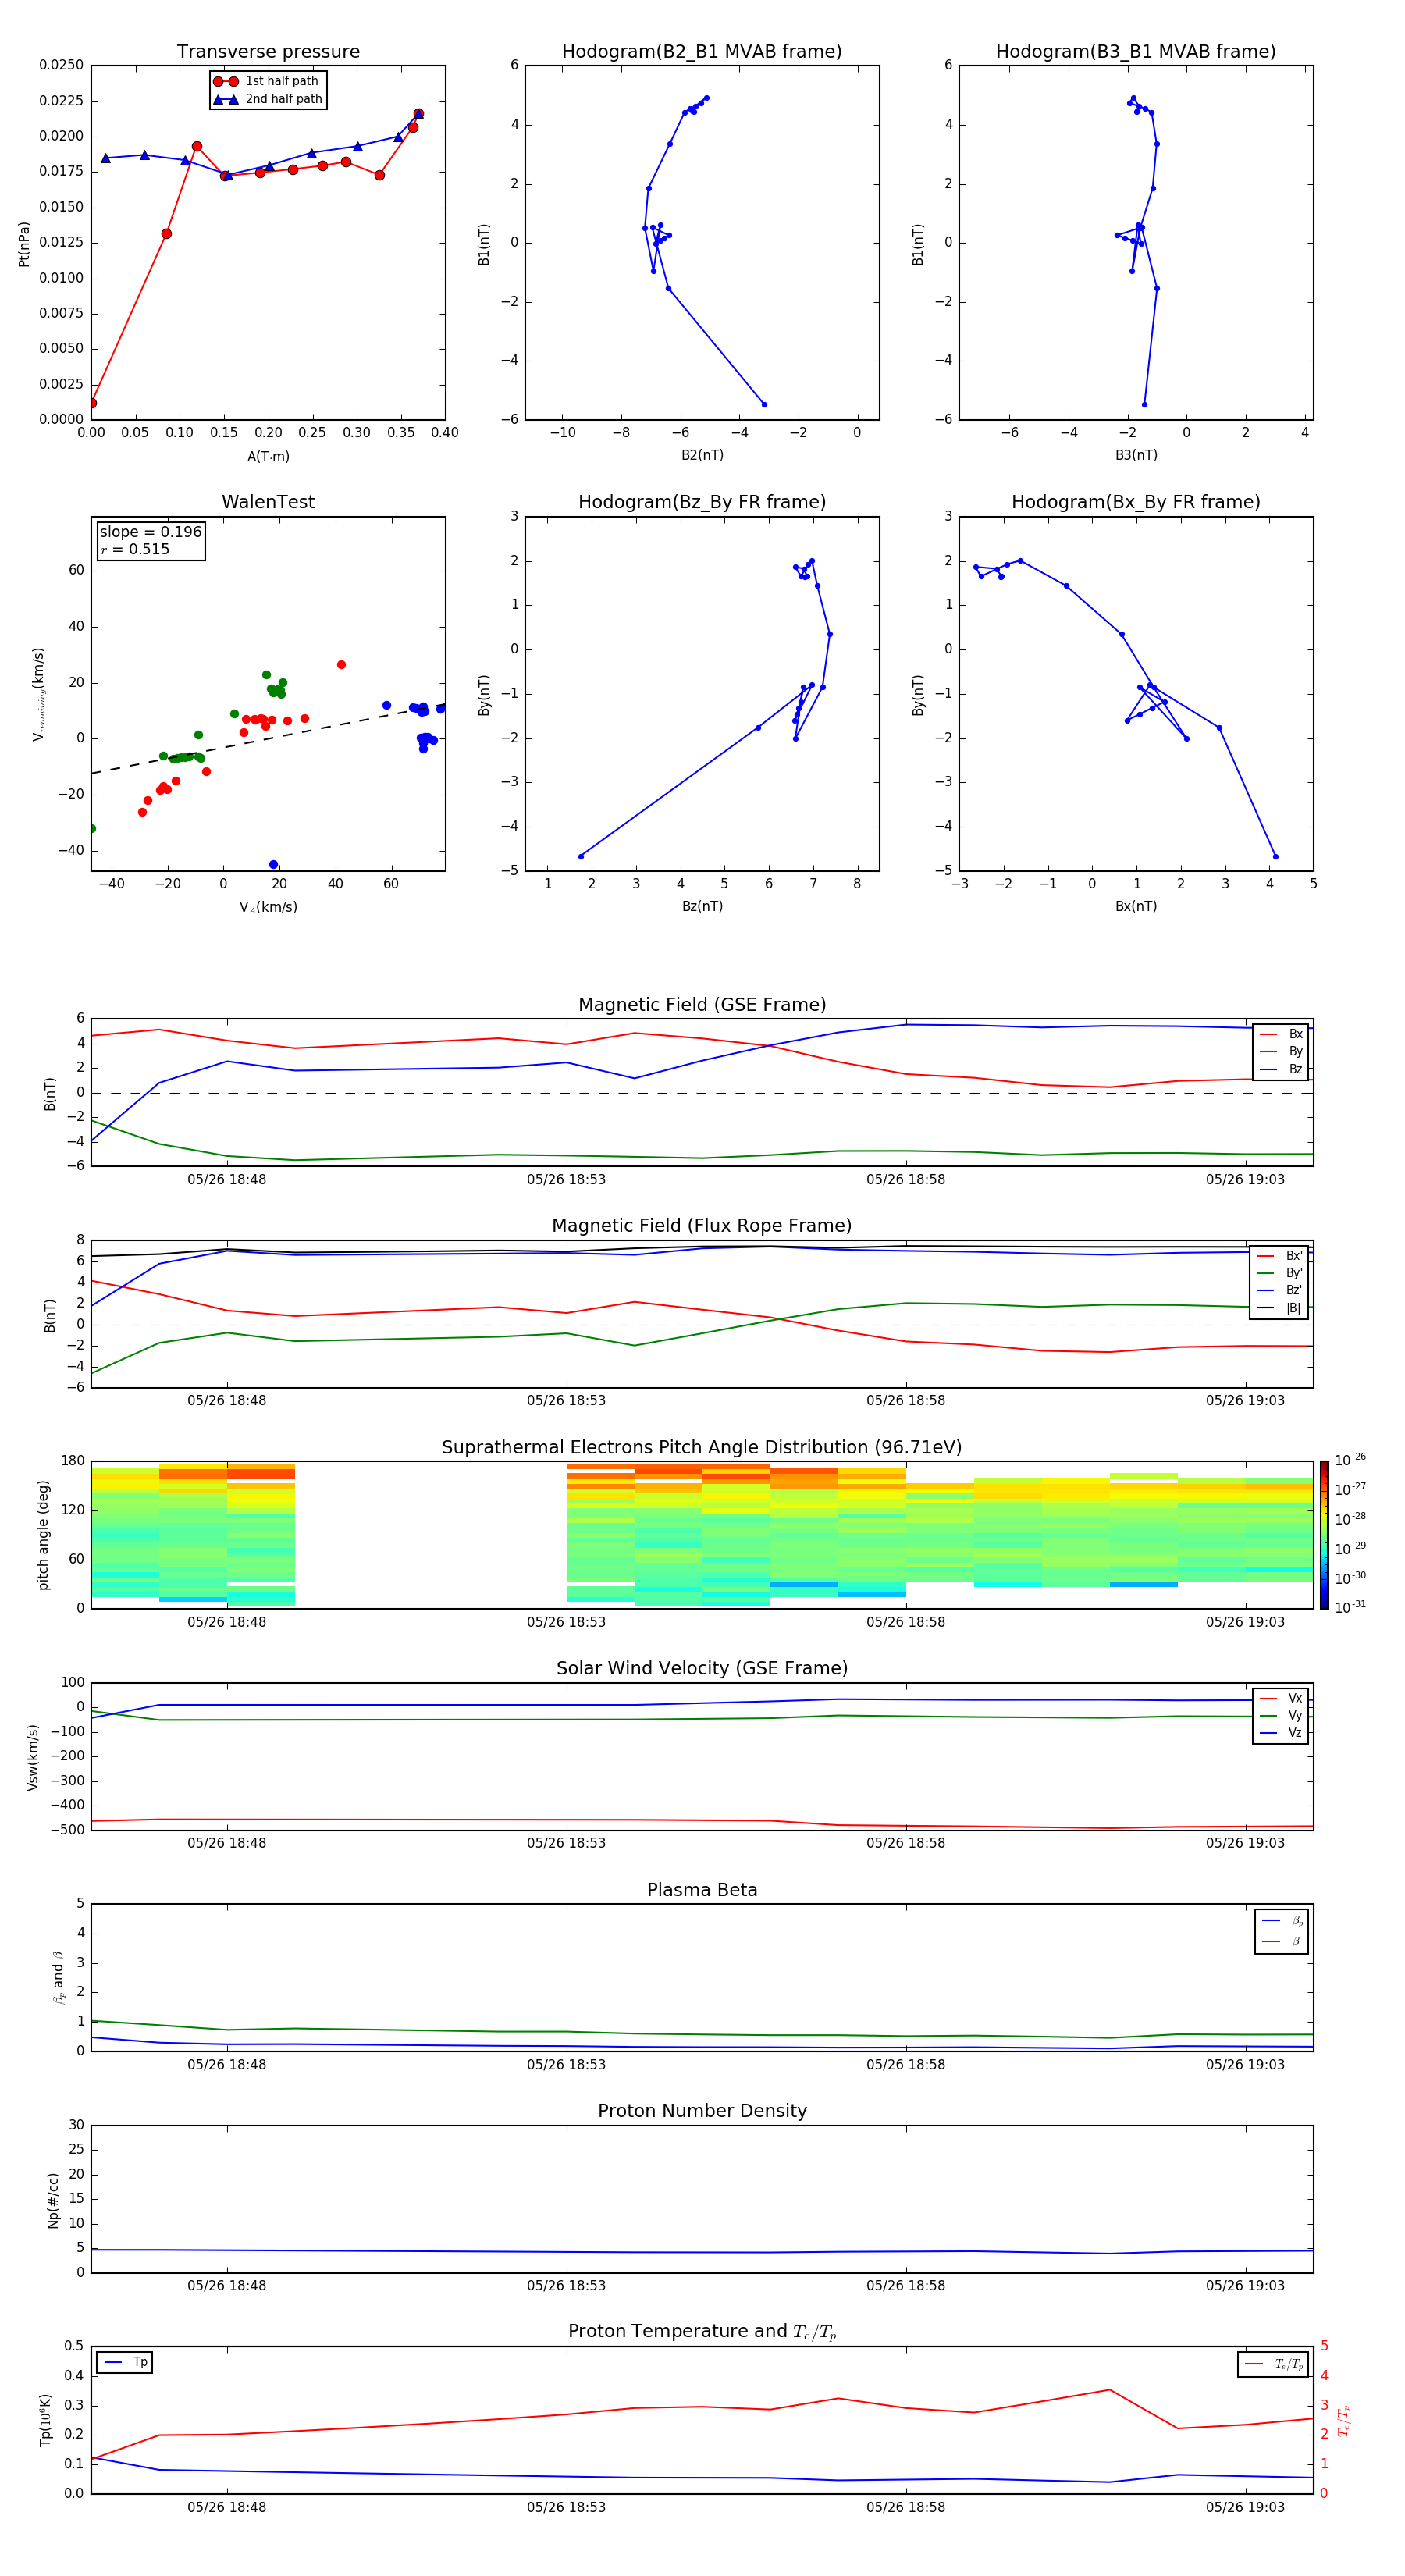The height and width of the screenshot is (2576, 1405).
Task: Click the Vx legend entry in Solar Wind plot
Action: [x=1283, y=1698]
